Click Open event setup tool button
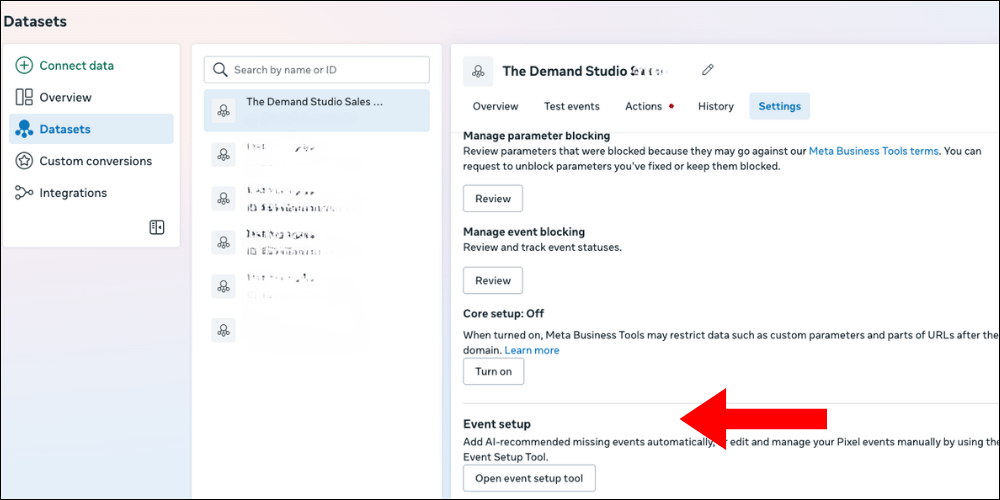 (529, 478)
